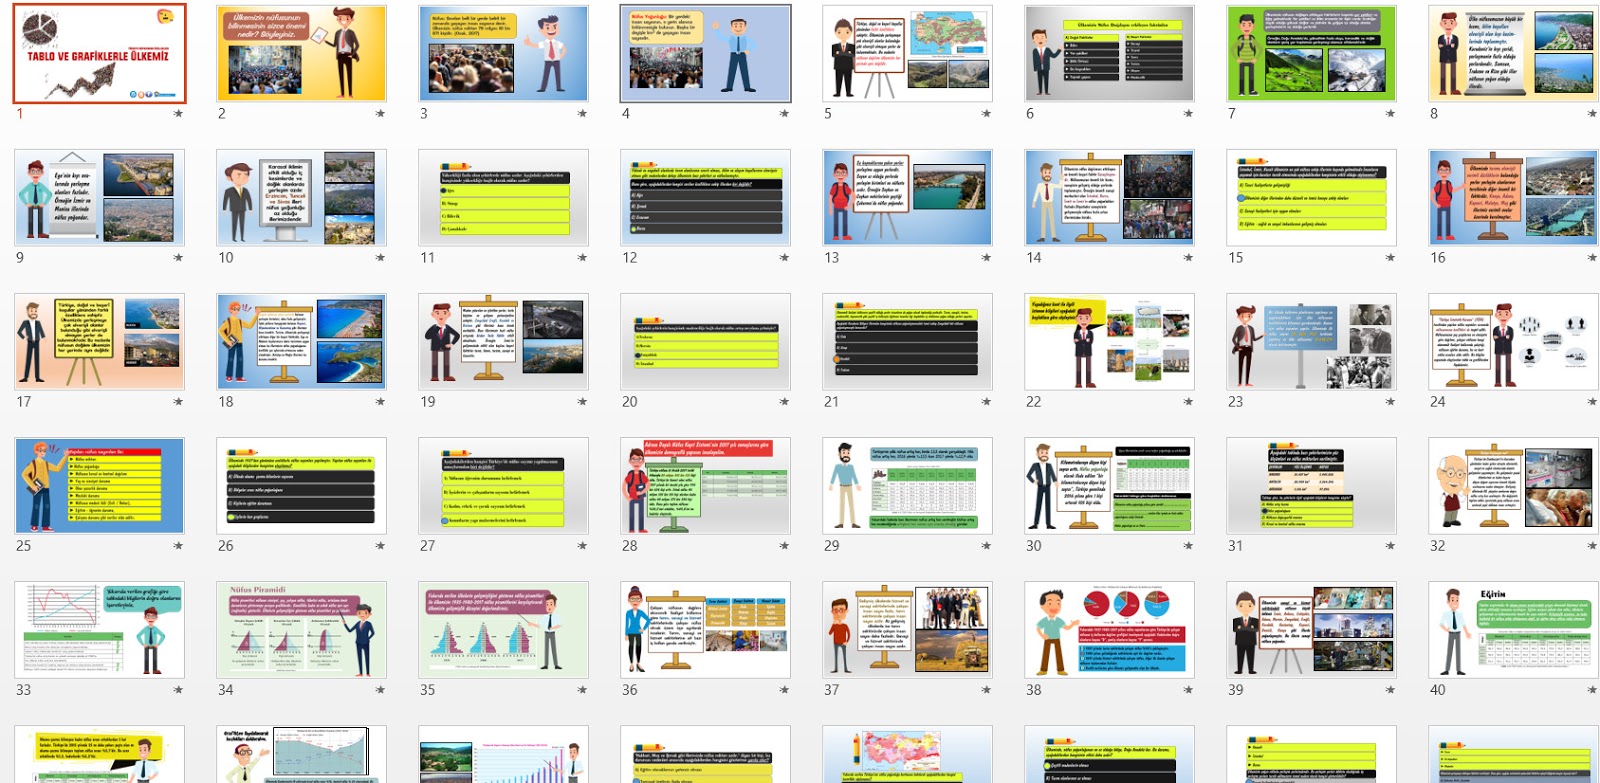This screenshot has width=1600, height=783.
Task: Select slide 33 thumbnail with line graph
Action: [100, 630]
